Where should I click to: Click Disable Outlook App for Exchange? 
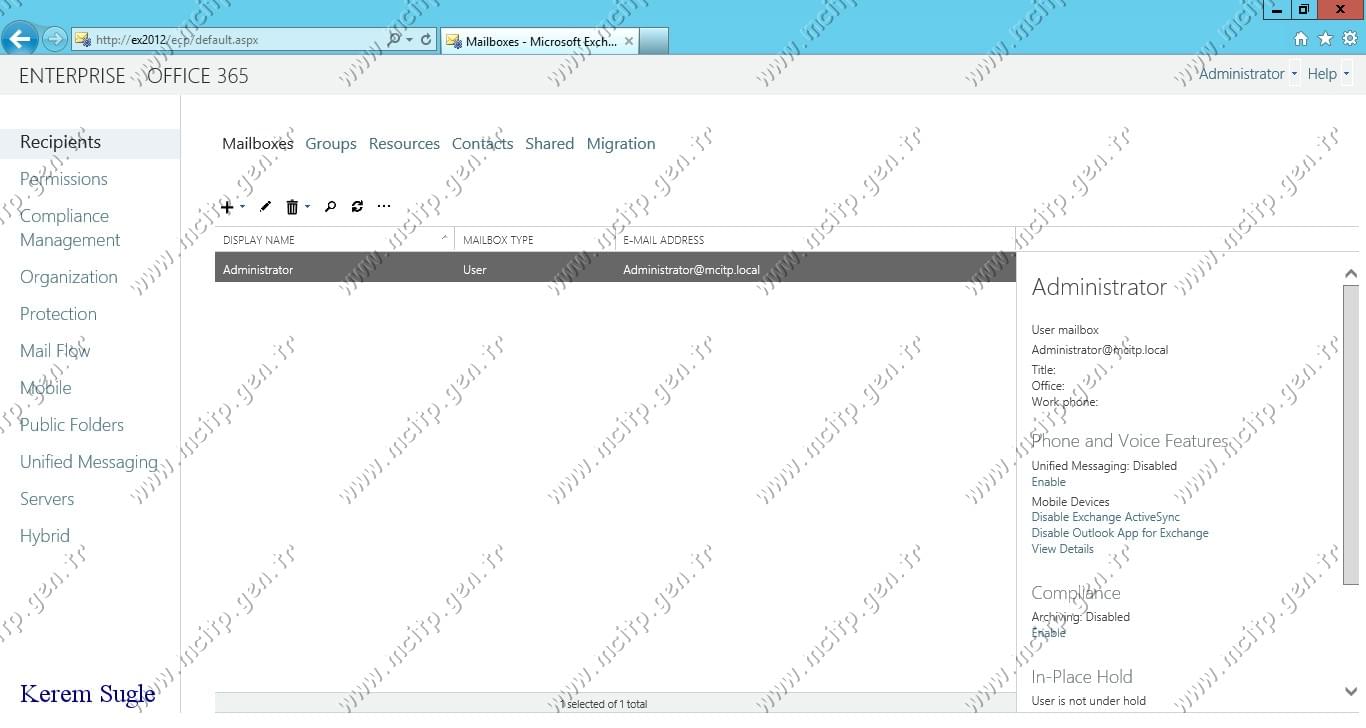1120,533
